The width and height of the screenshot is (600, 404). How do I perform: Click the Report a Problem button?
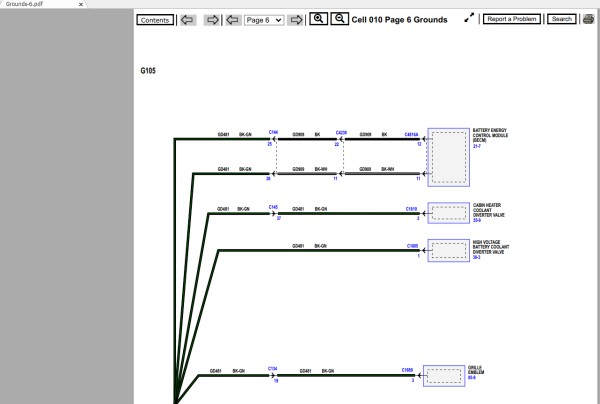click(x=512, y=19)
